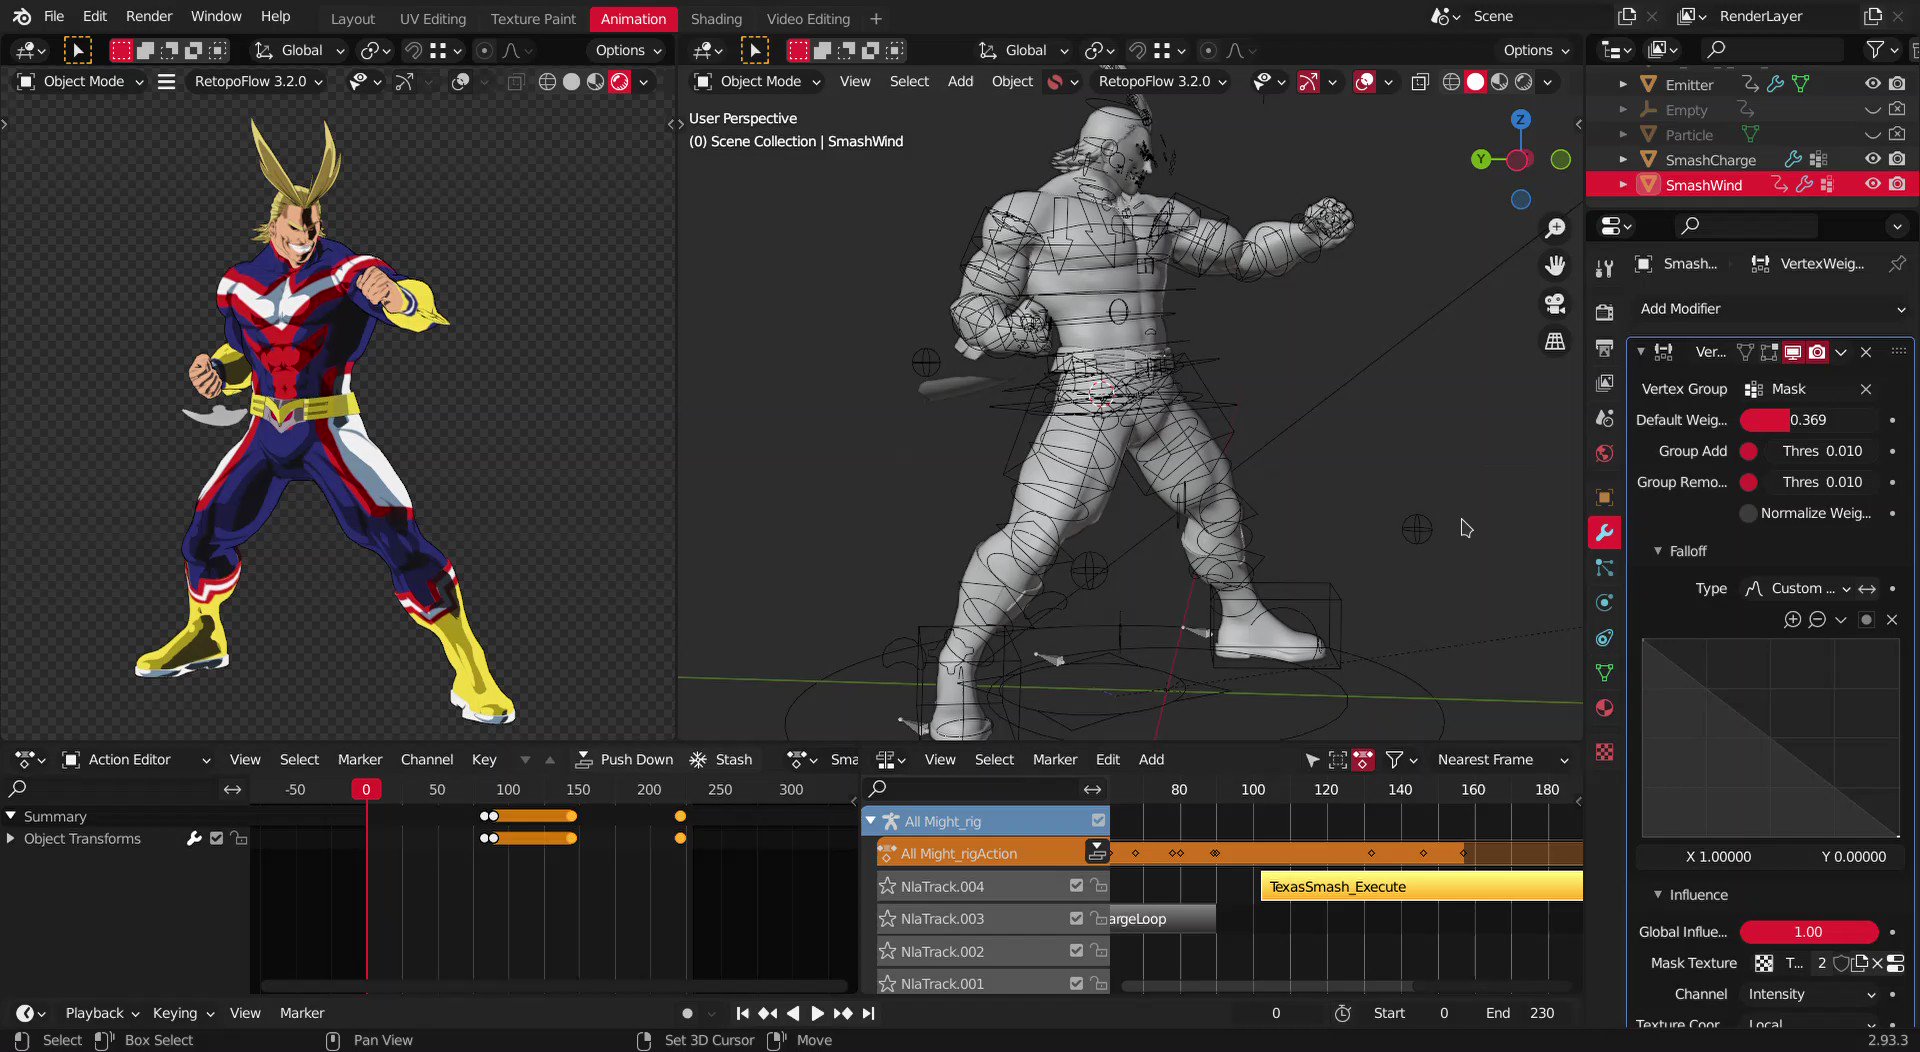The height and width of the screenshot is (1052, 1920).
Task: Jump to the timeline end frame
Action: tap(868, 1013)
